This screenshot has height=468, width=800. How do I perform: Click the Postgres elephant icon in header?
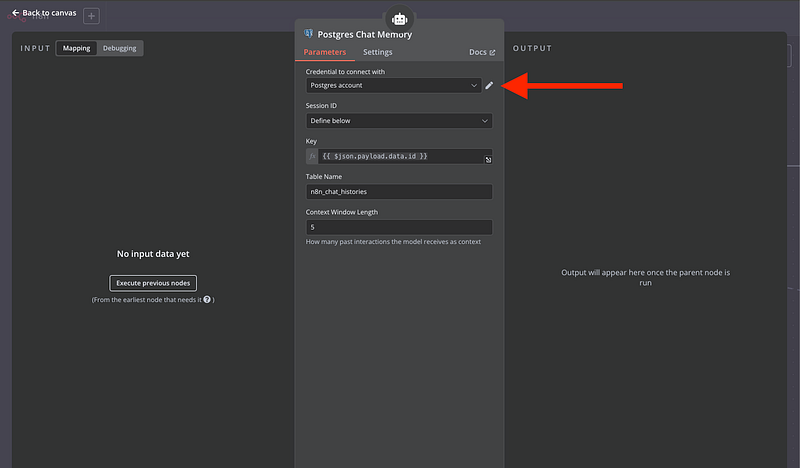308,34
